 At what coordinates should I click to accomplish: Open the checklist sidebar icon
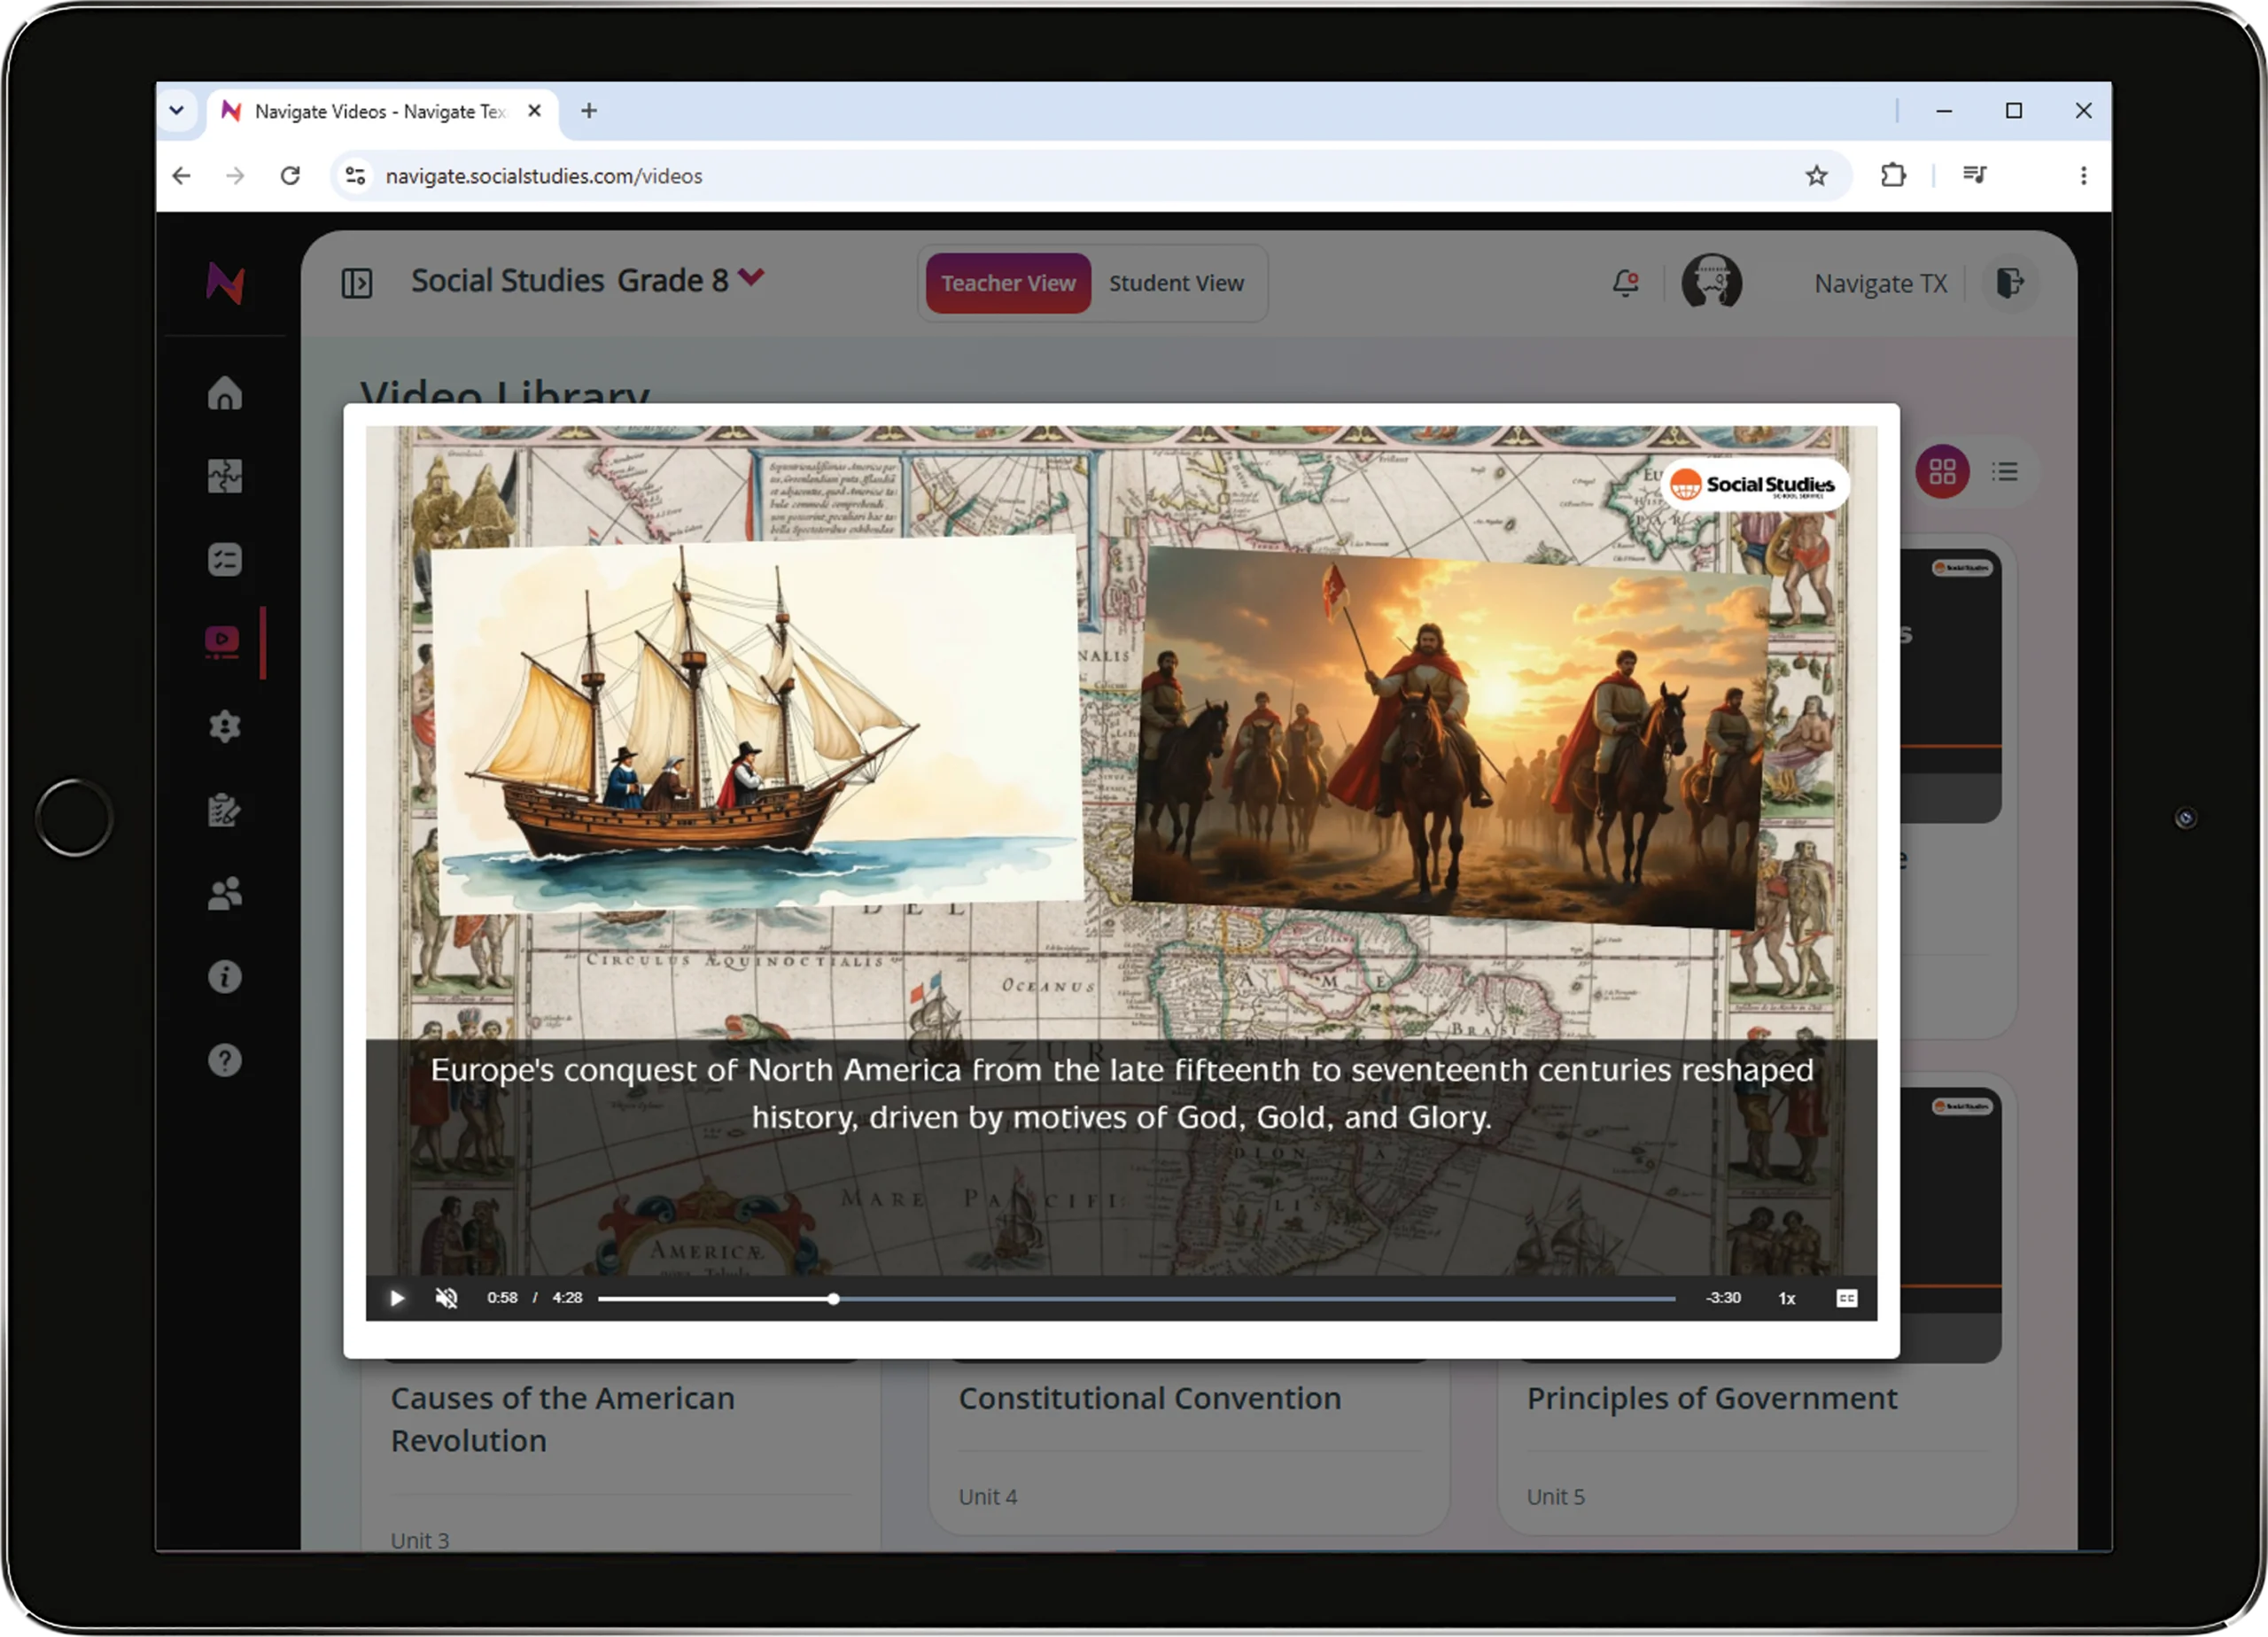coord(225,559)
